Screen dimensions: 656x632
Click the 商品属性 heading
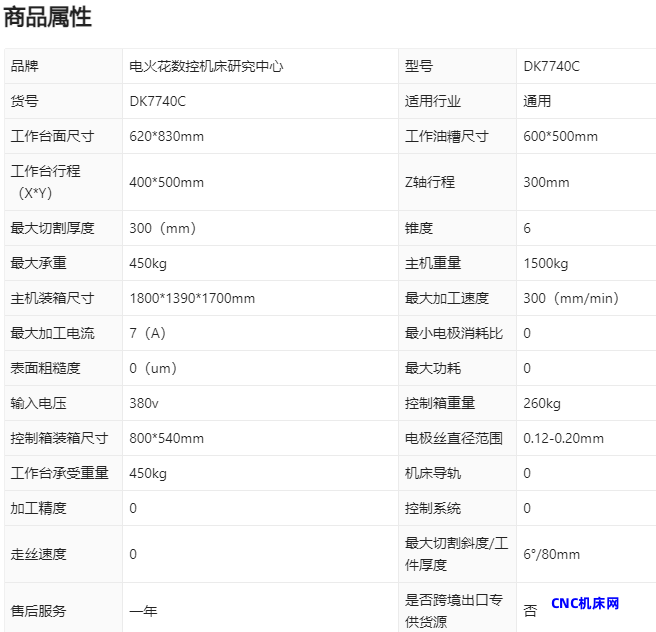coord(48,17)
